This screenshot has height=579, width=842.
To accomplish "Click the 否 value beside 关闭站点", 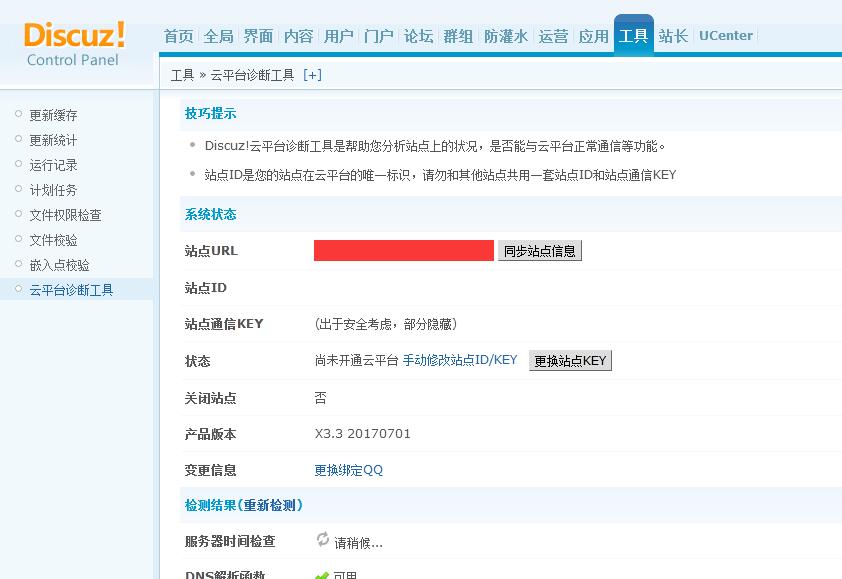I will (x=321, y=398).
